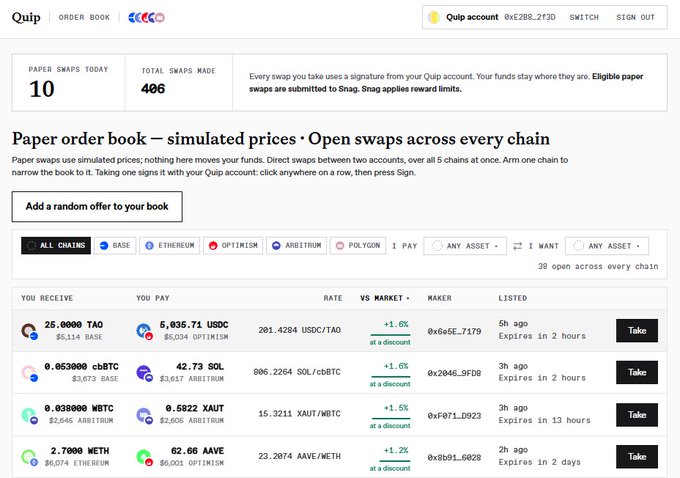
Task: Open the I WANT any asset dropdown
Action: 607,246
